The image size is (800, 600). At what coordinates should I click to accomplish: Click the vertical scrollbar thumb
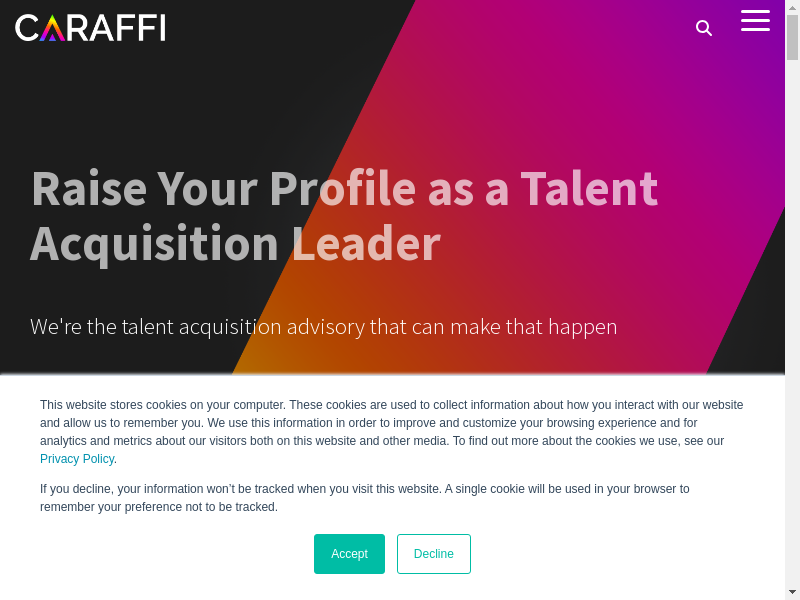click(792, 37)
